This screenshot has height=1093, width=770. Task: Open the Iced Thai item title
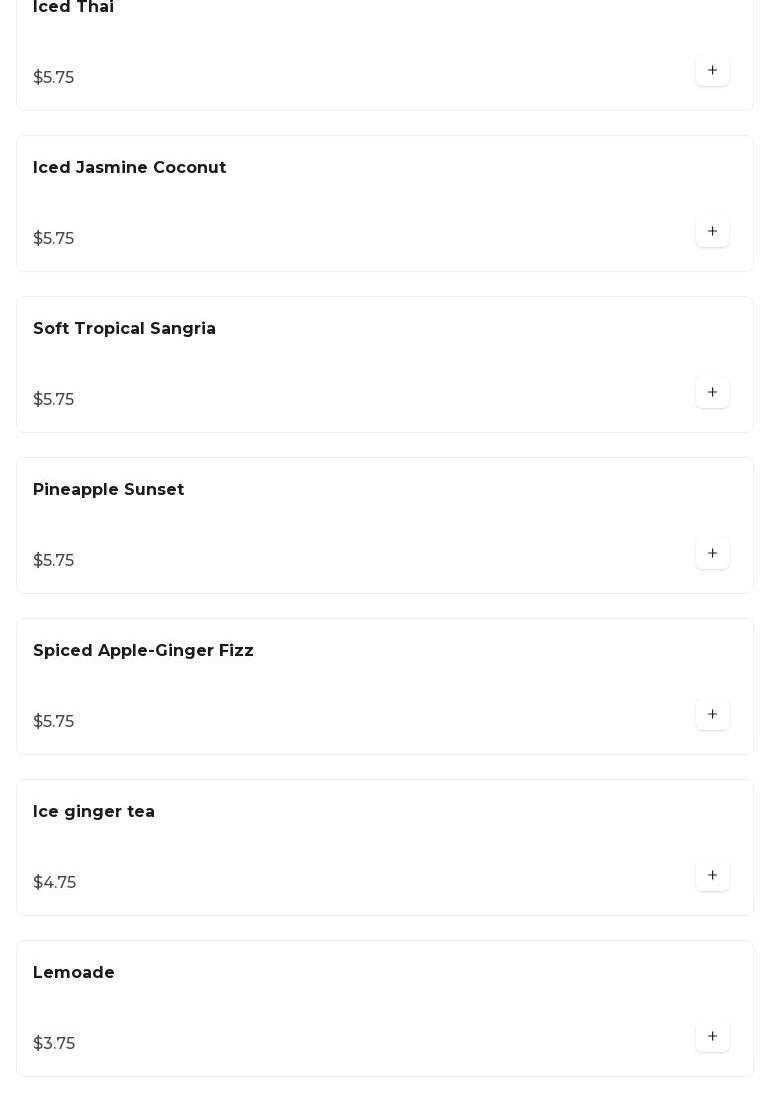(x=73, y=8)
